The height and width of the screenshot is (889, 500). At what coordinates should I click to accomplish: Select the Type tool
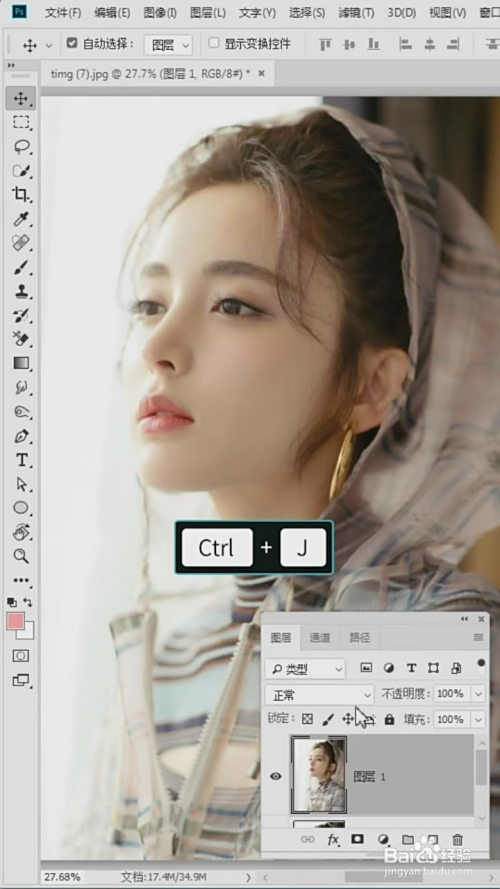pyautogui.click(x=21, y=460)
